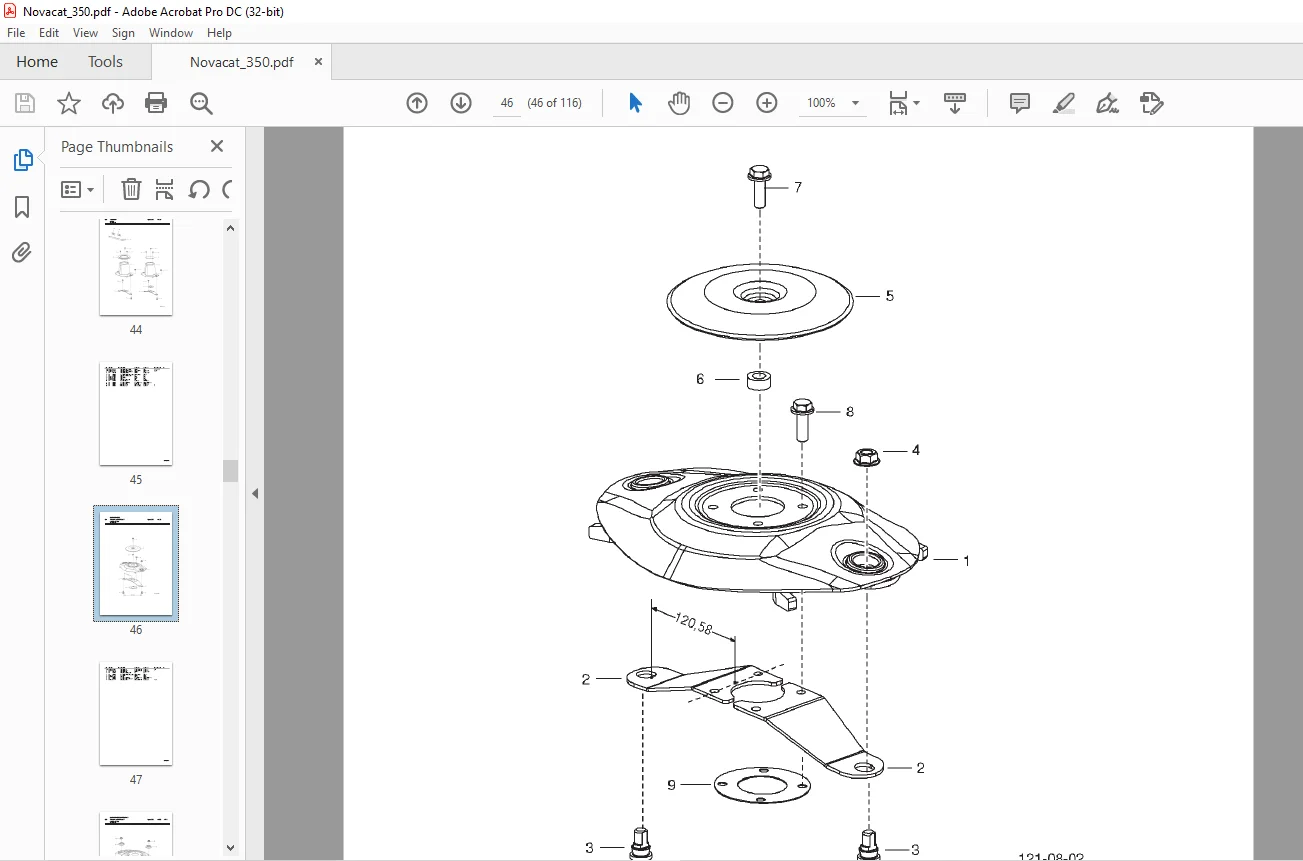This screenshot has height=861, width=1303.
Task: Switch to the Tools tab
Action: 105,62
